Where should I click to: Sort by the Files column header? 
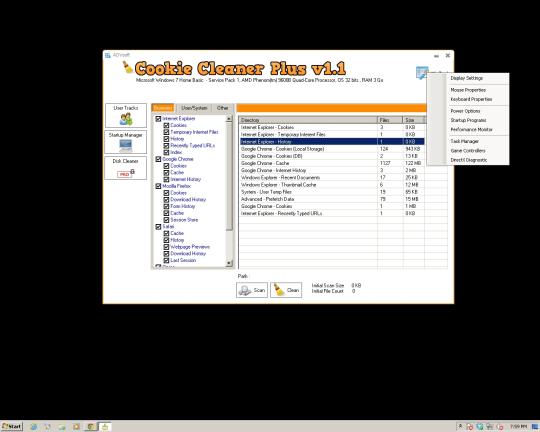390,120
